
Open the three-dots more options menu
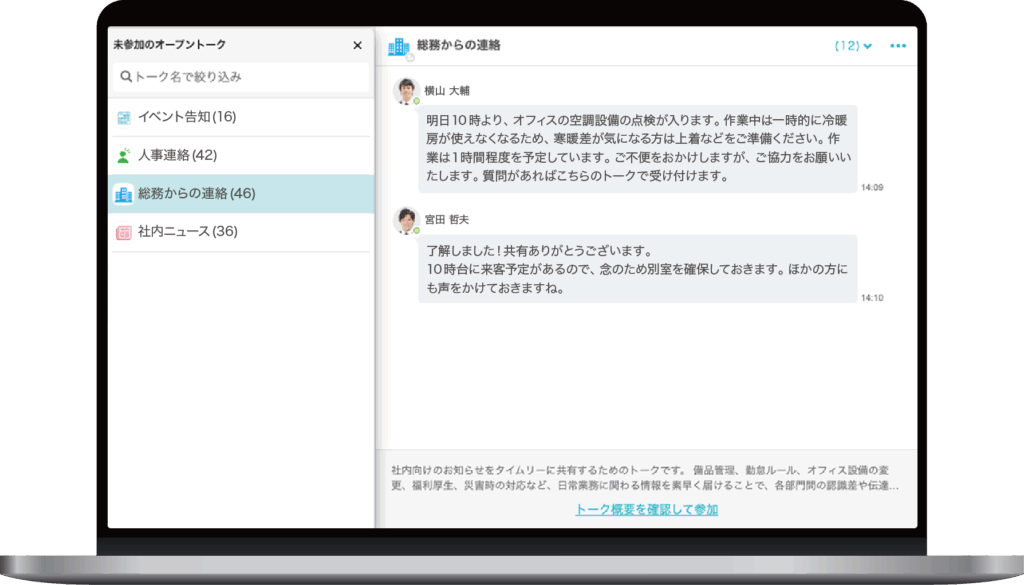(897, 46)
